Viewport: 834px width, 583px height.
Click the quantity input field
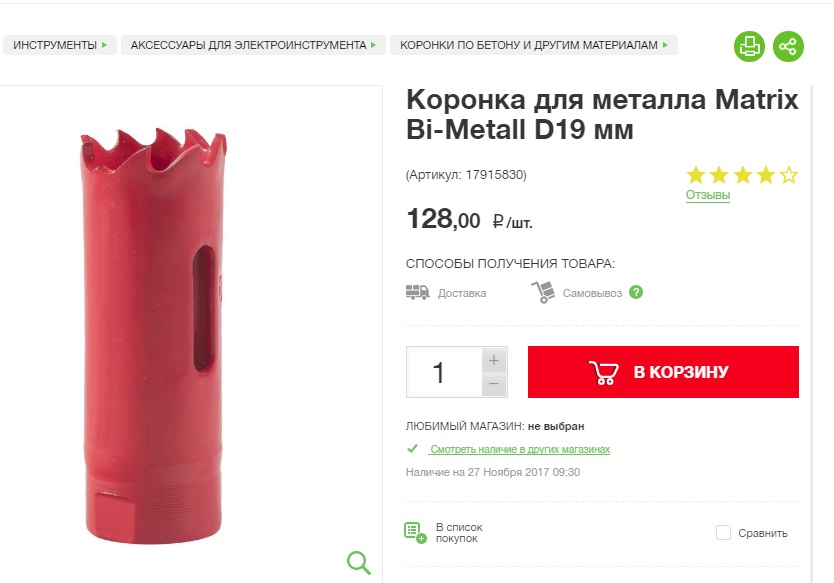point(444,372)
